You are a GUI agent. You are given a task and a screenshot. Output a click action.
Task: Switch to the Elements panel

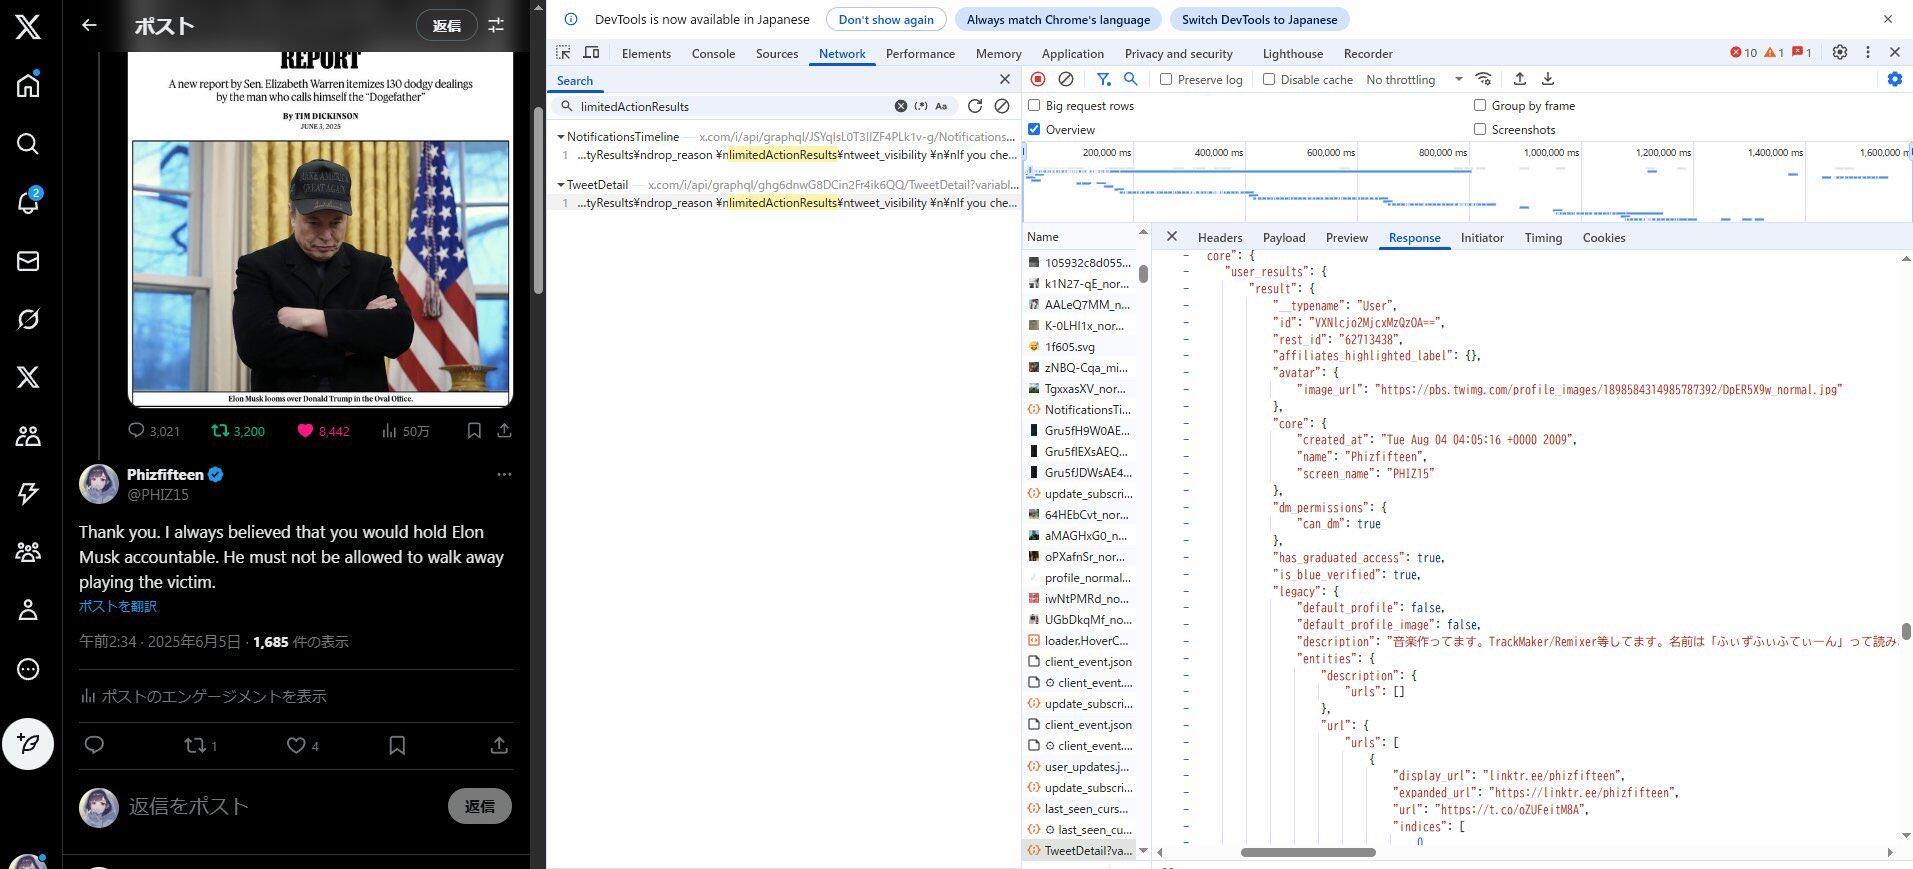coord(646,54)
